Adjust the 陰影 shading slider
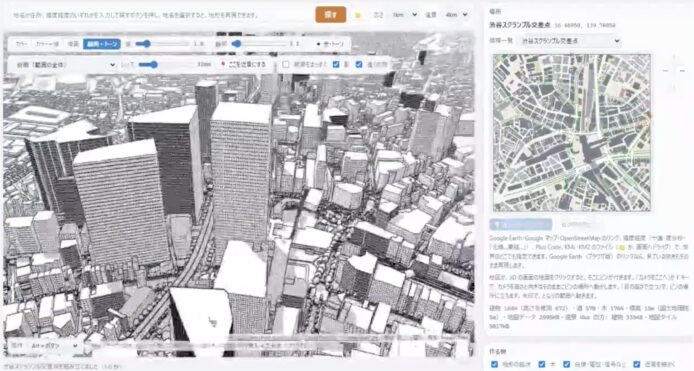 click(259, 44)
